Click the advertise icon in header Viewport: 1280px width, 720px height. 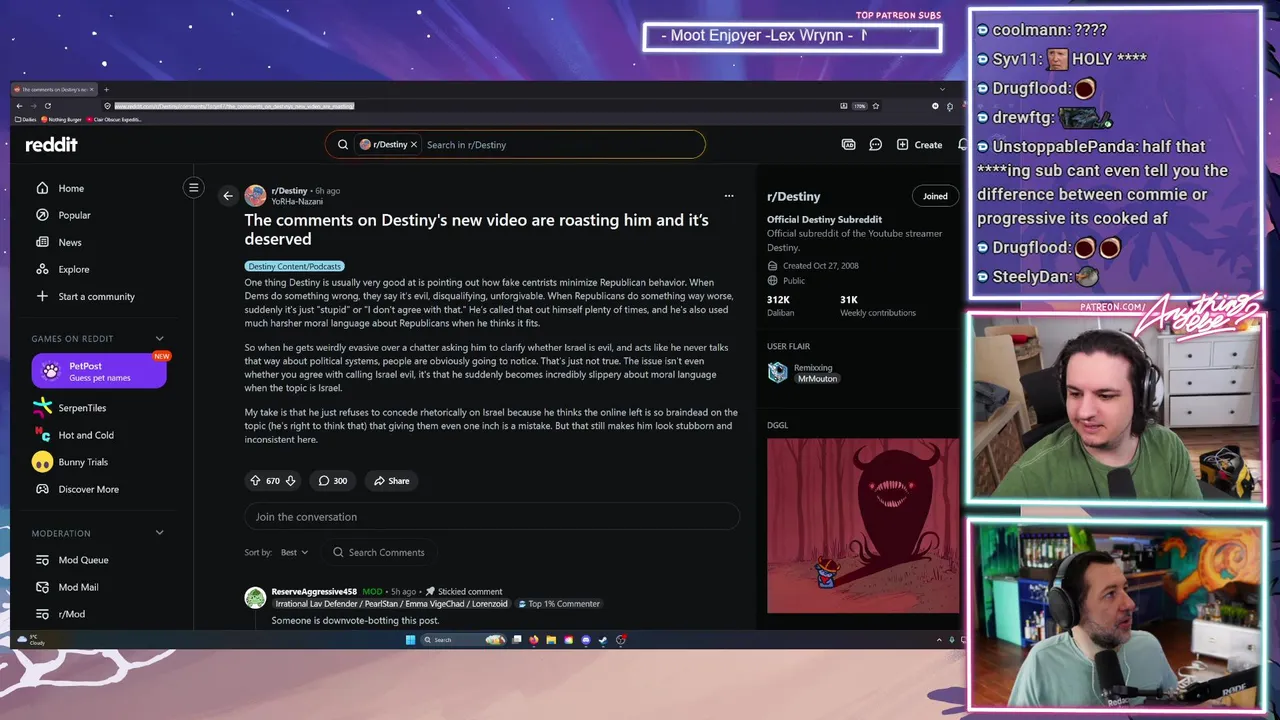click(848, 145)
